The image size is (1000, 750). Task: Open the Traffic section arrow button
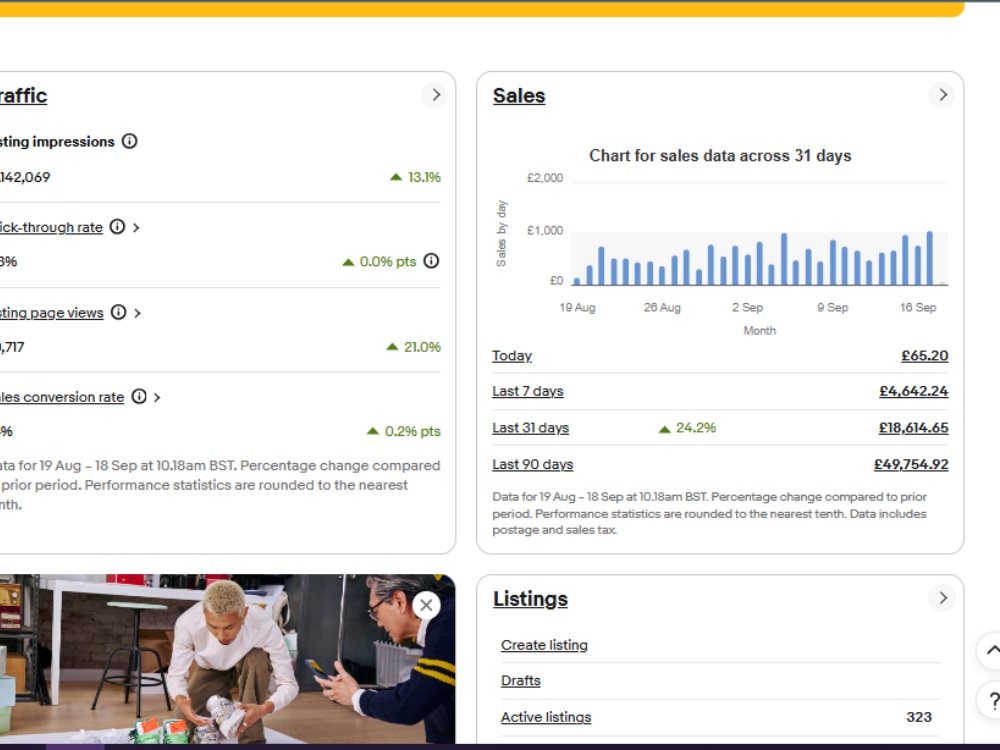pyautogui.click(x=436, y=95)
